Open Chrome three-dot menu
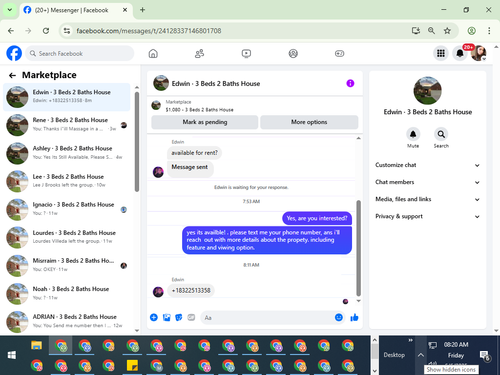Viewport: 500px width, 375px height. click(489, 31)
